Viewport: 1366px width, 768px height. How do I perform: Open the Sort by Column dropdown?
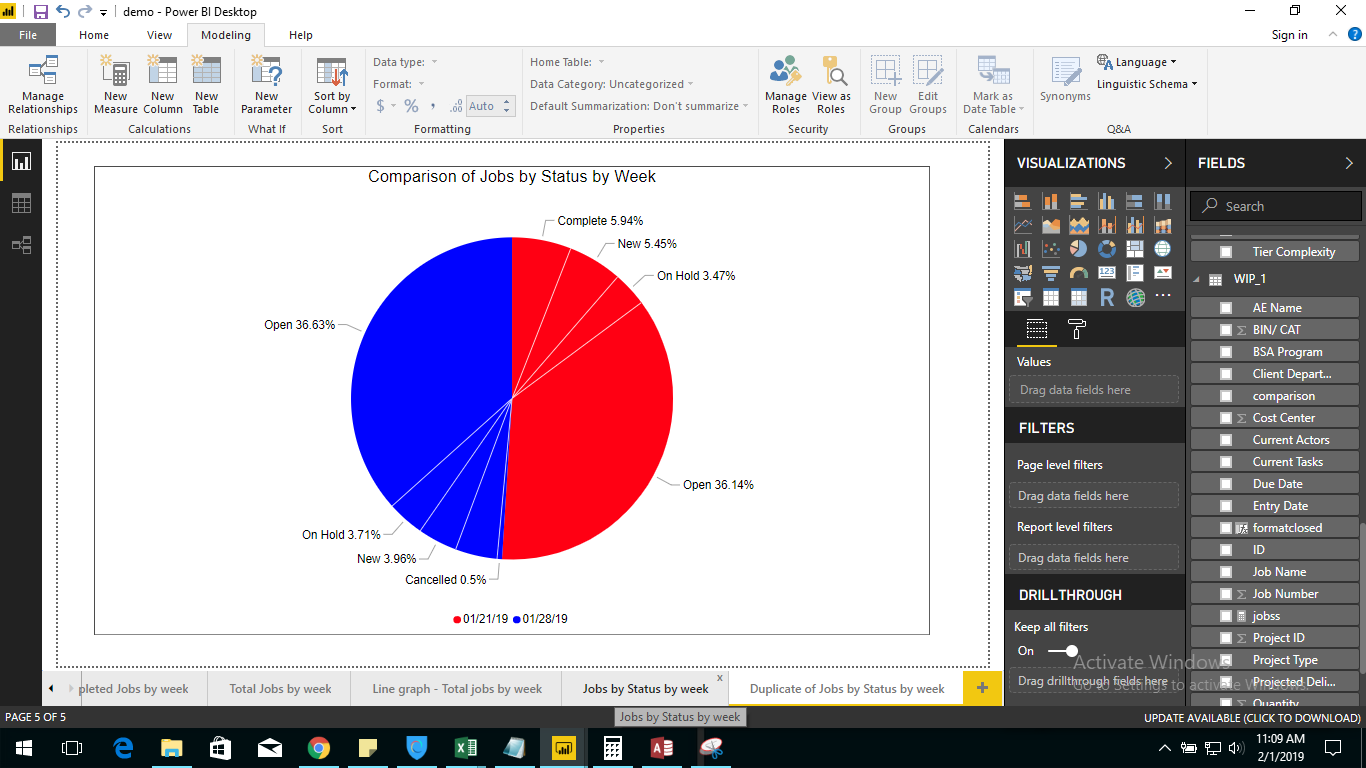[333, 86]
